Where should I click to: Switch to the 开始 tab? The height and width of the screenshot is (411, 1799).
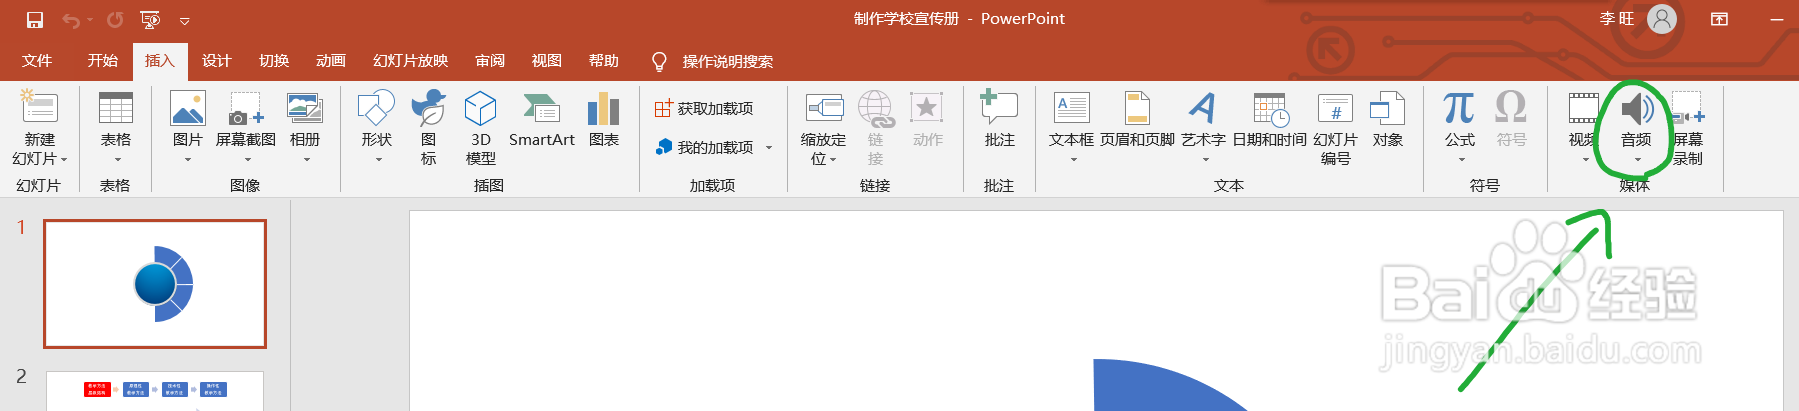point(102,61)
